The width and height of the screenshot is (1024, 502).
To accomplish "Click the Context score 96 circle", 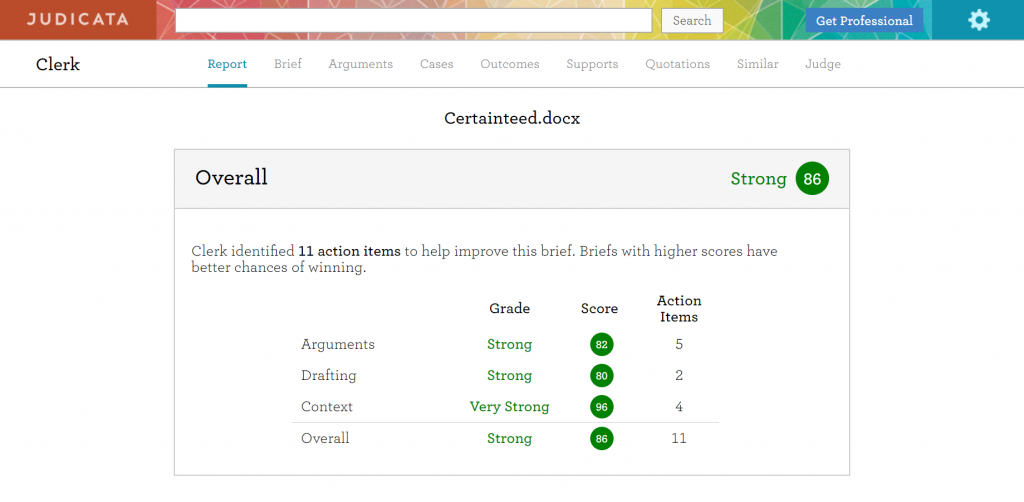I will (601, 407).
